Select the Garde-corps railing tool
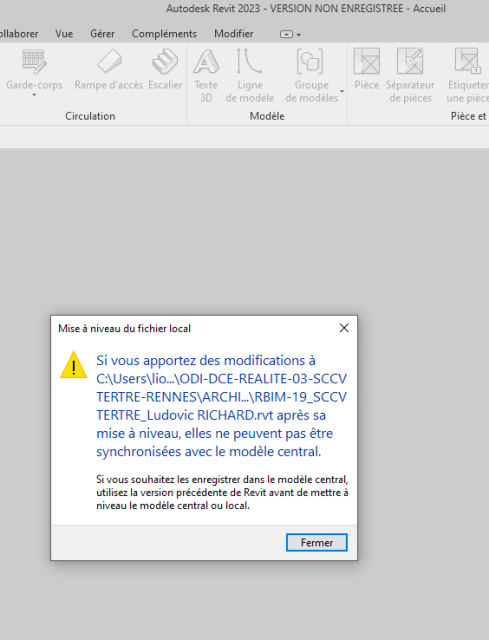 (34, 69)
